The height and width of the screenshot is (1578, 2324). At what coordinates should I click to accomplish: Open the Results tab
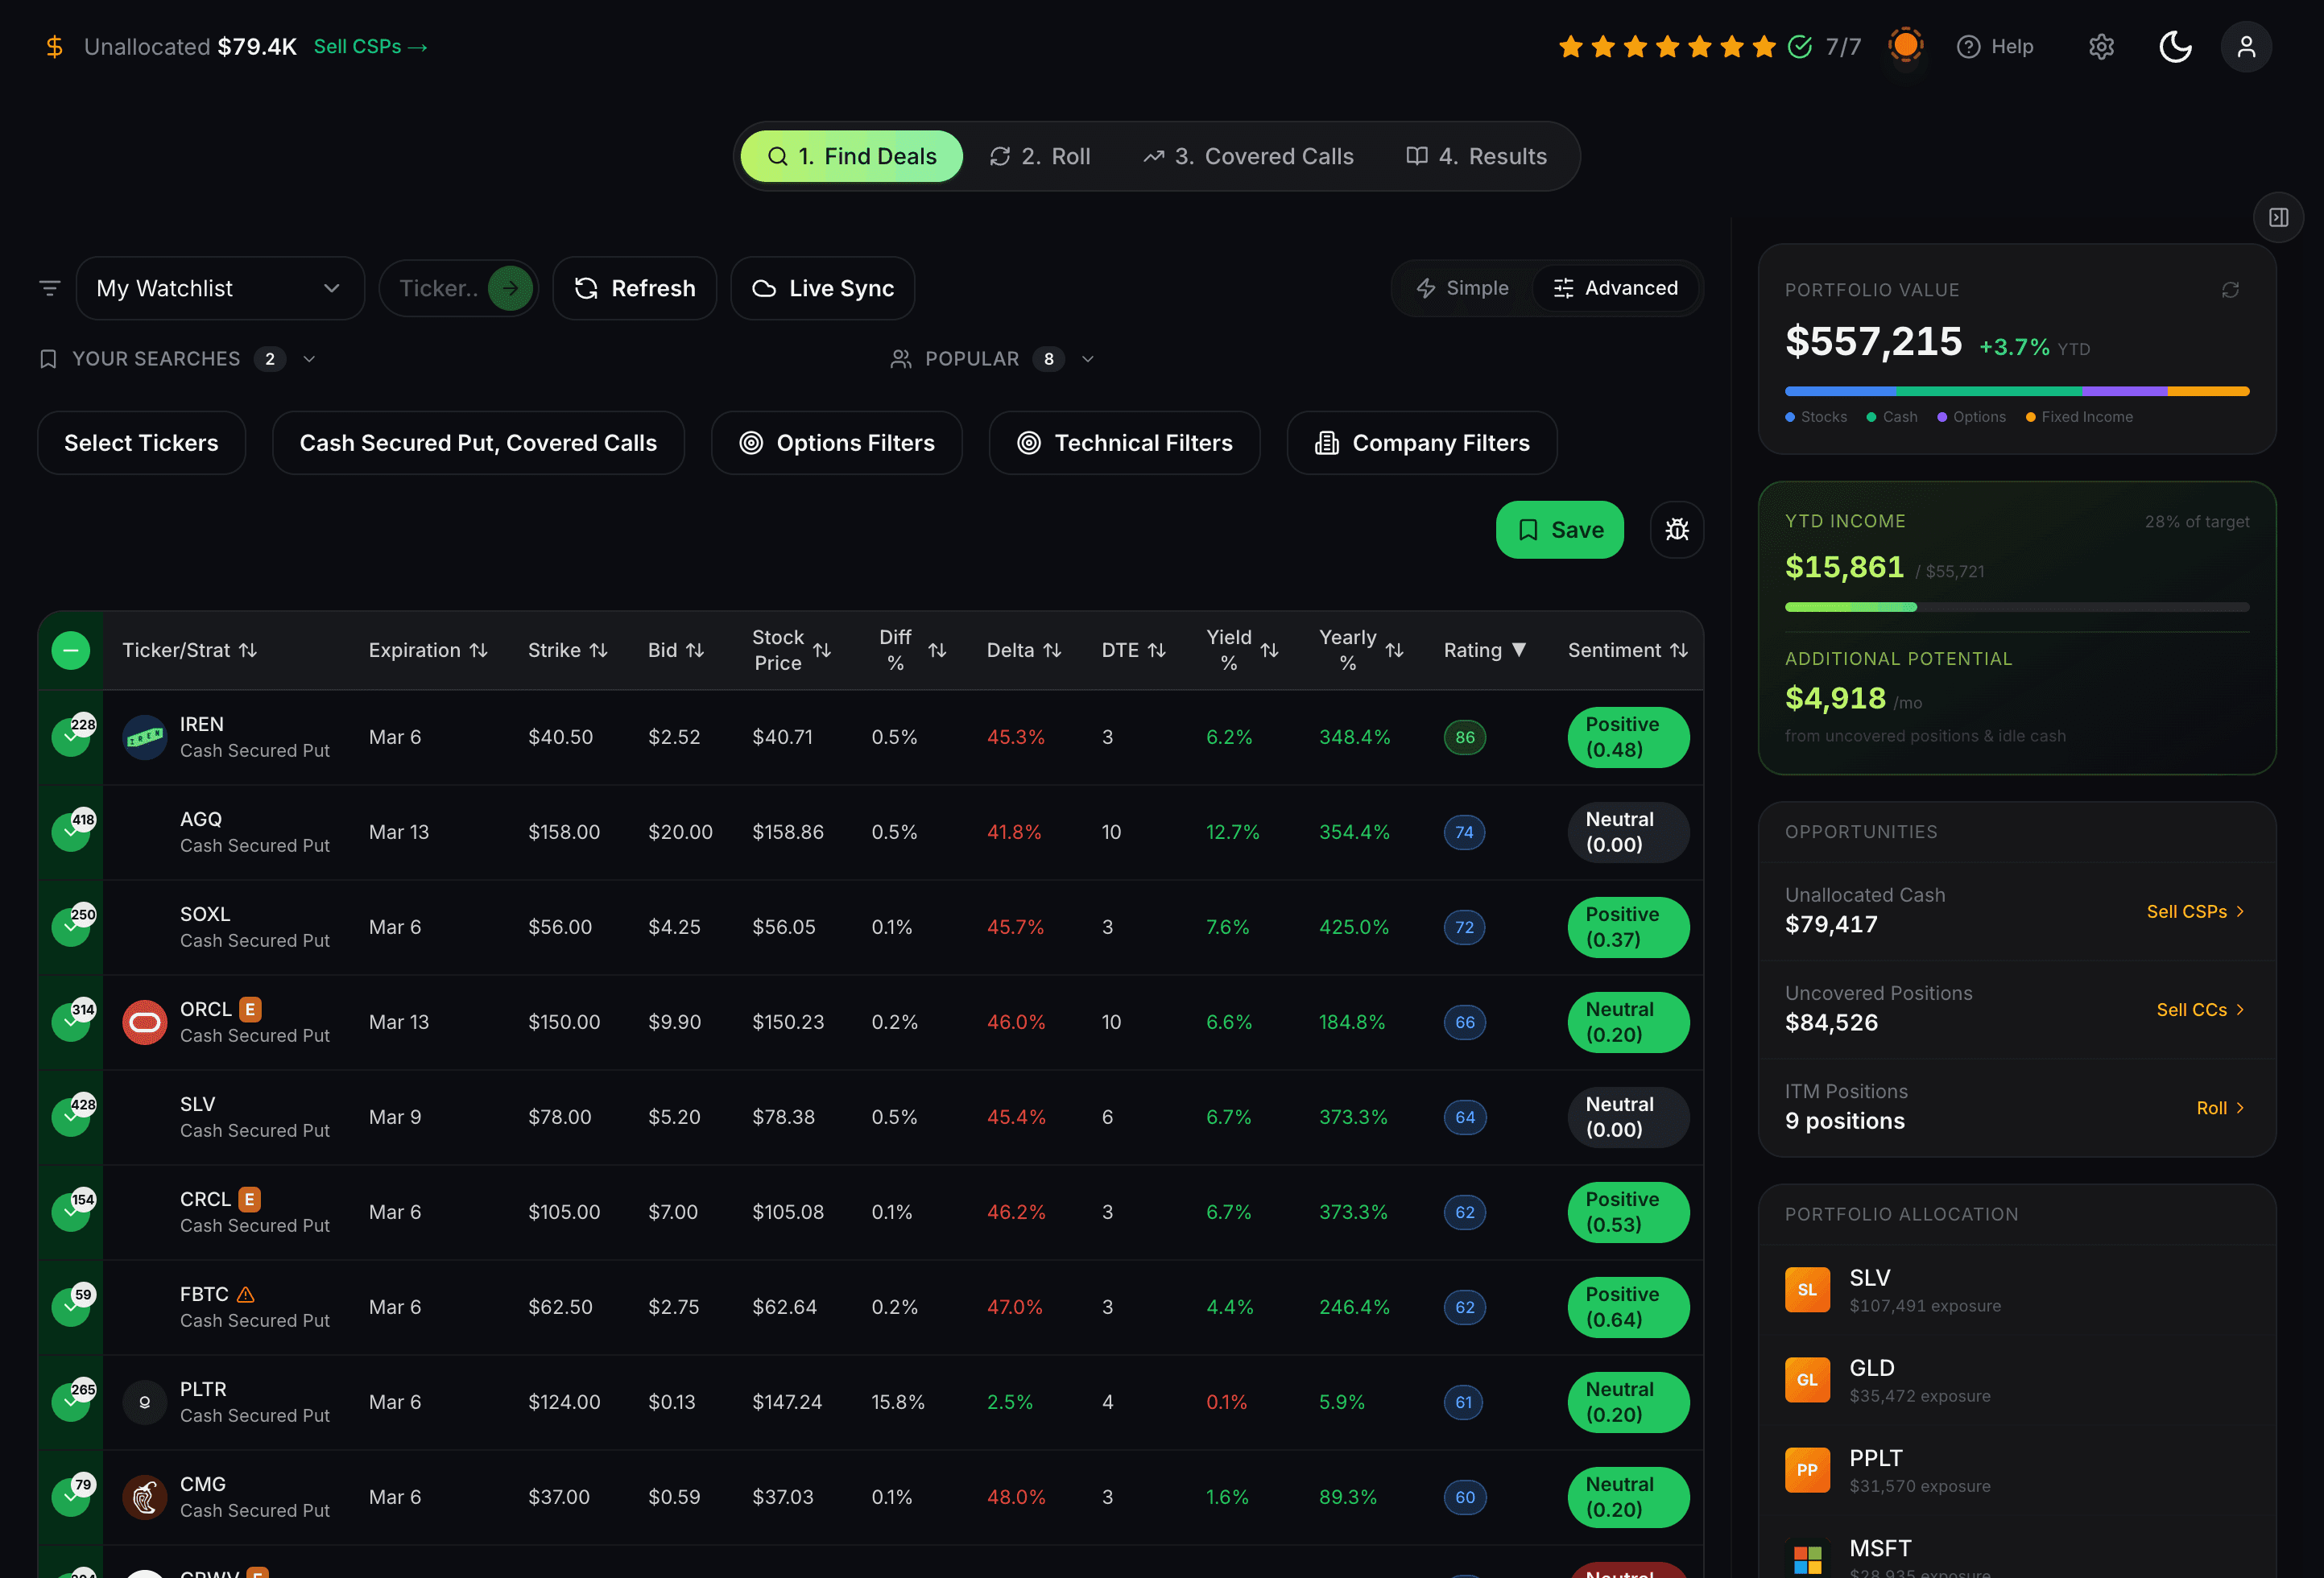[1476, 156]
